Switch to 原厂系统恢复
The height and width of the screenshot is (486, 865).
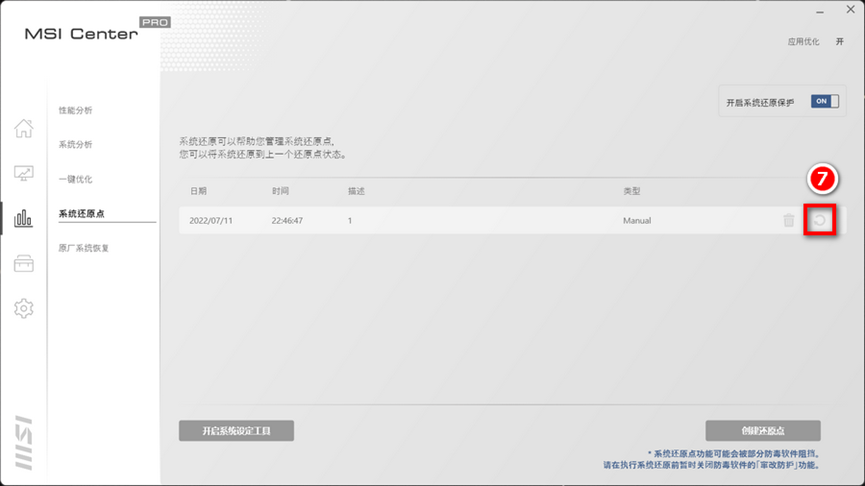tap(84, 248)
